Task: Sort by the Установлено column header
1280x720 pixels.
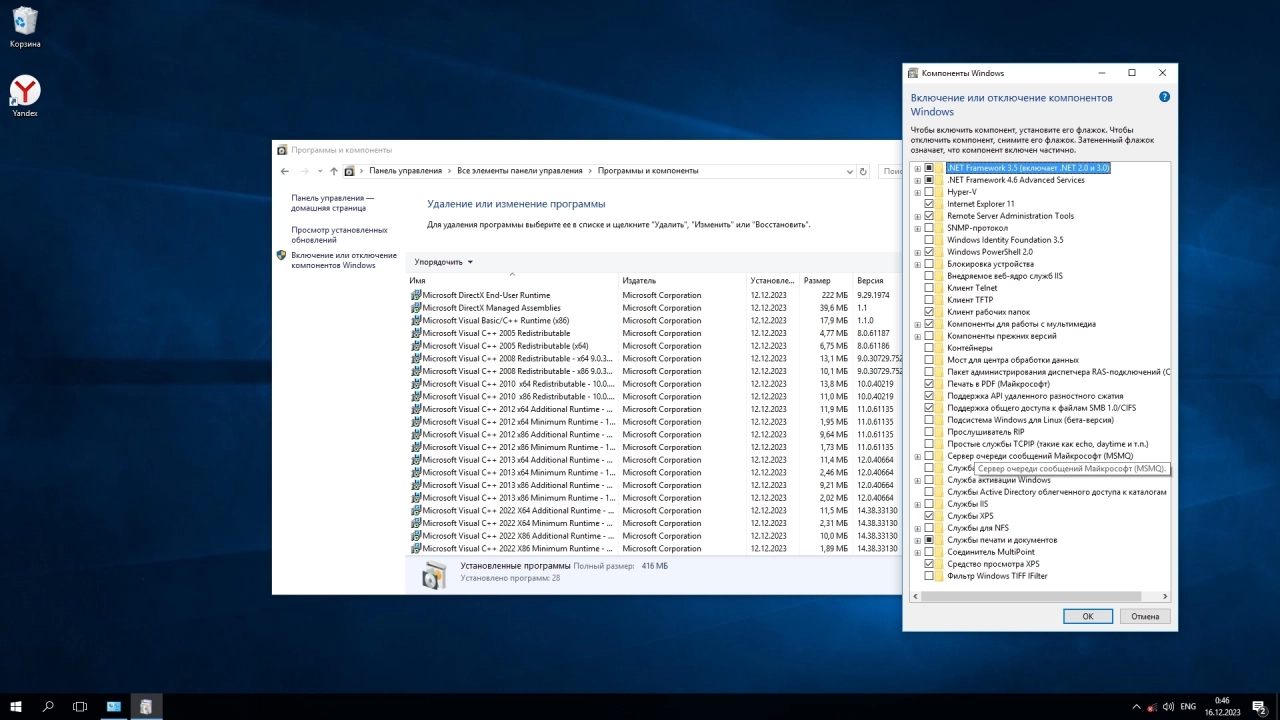Action: pyautogui.click(x=773, y=281)
